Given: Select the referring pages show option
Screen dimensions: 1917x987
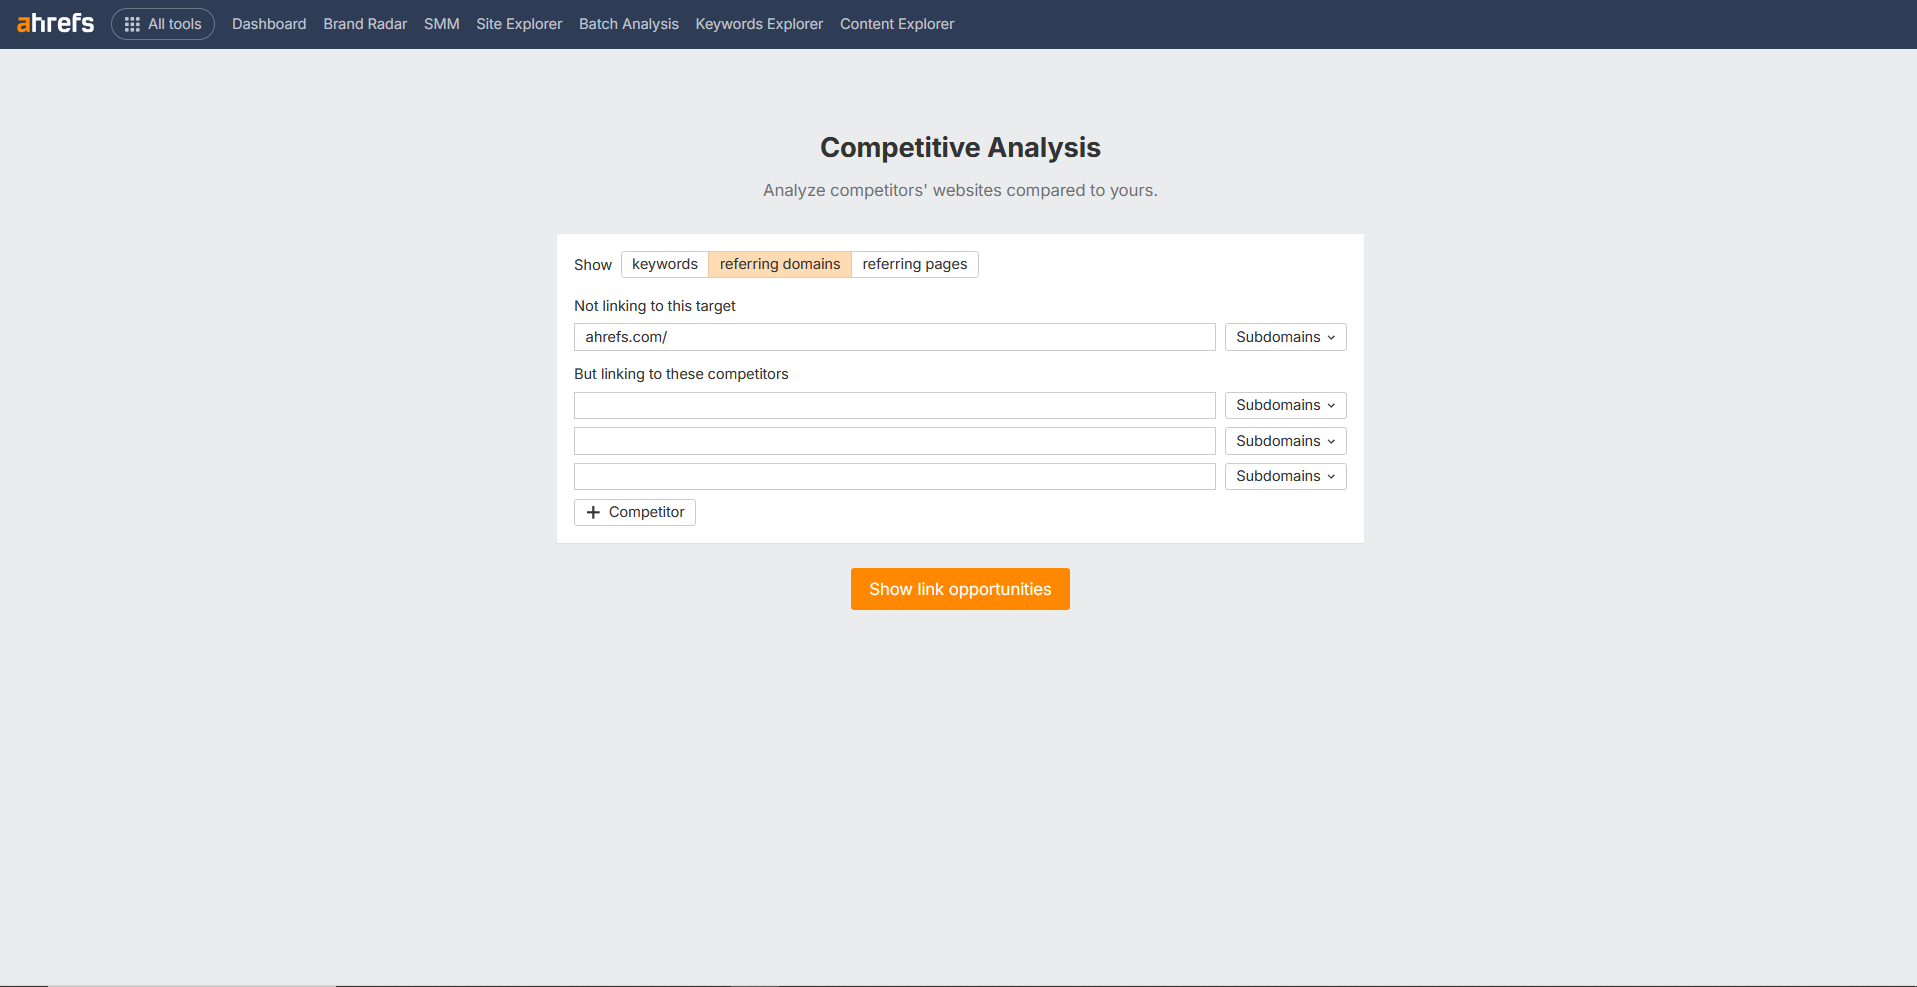Looking at the screenshot, I should point(914,264).
